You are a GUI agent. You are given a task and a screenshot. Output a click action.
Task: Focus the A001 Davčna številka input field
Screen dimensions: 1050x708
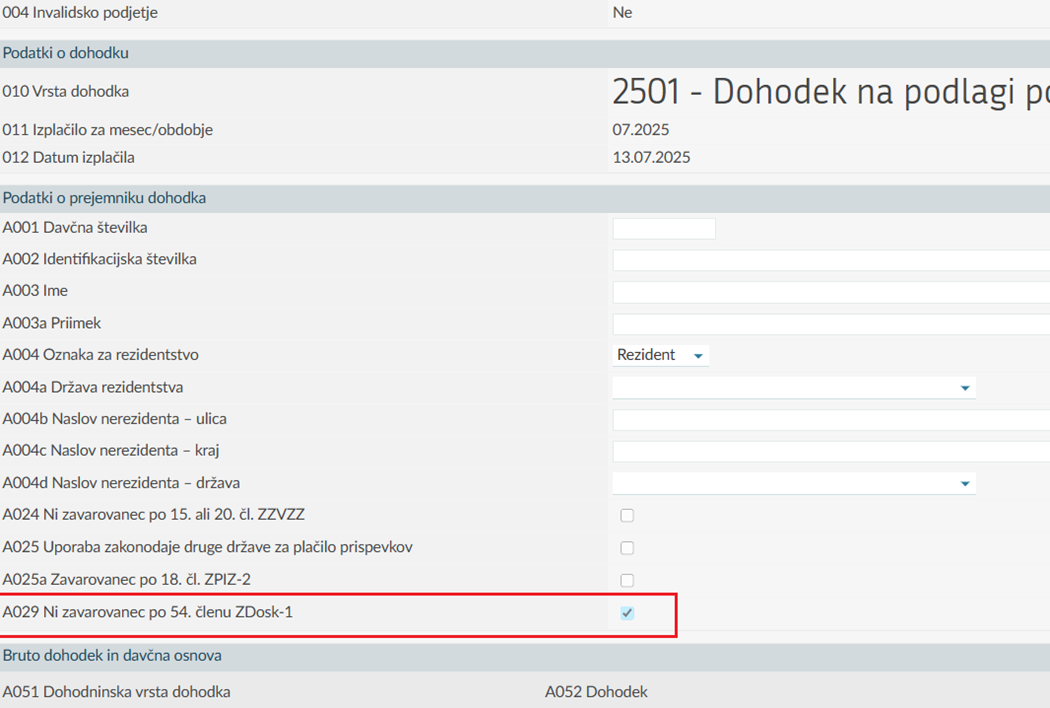(664, 228)
